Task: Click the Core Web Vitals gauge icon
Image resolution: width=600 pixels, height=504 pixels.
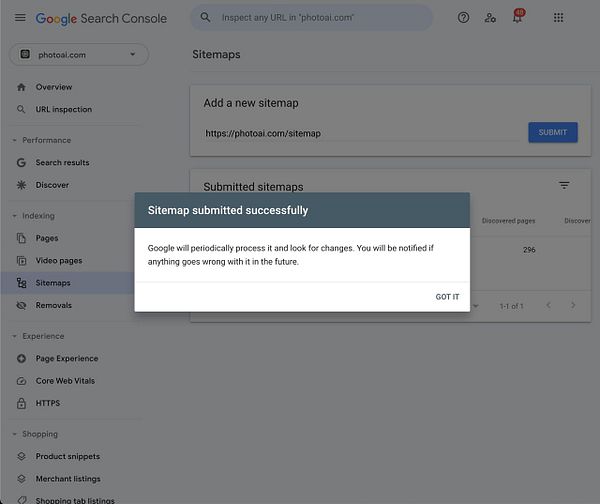Action: pos(21,381)
